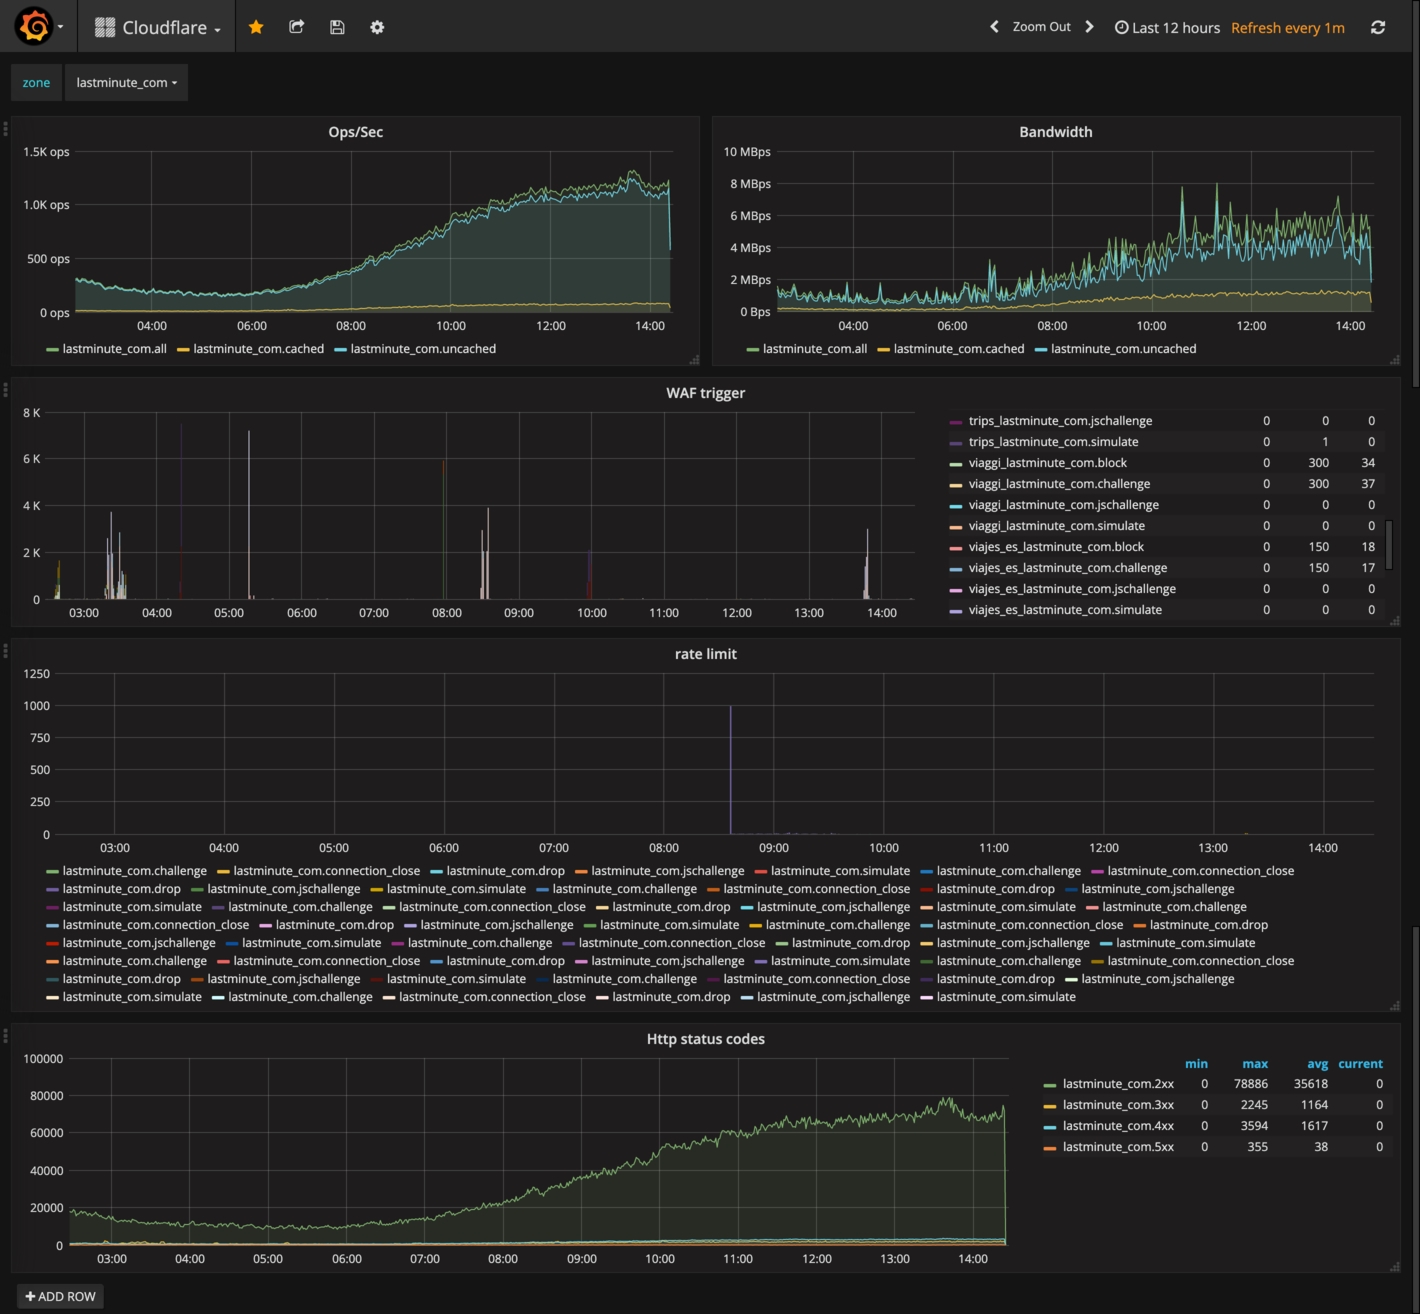
Task: Click the WAF legend vertical scrollbar
Action: [1389, 543]
